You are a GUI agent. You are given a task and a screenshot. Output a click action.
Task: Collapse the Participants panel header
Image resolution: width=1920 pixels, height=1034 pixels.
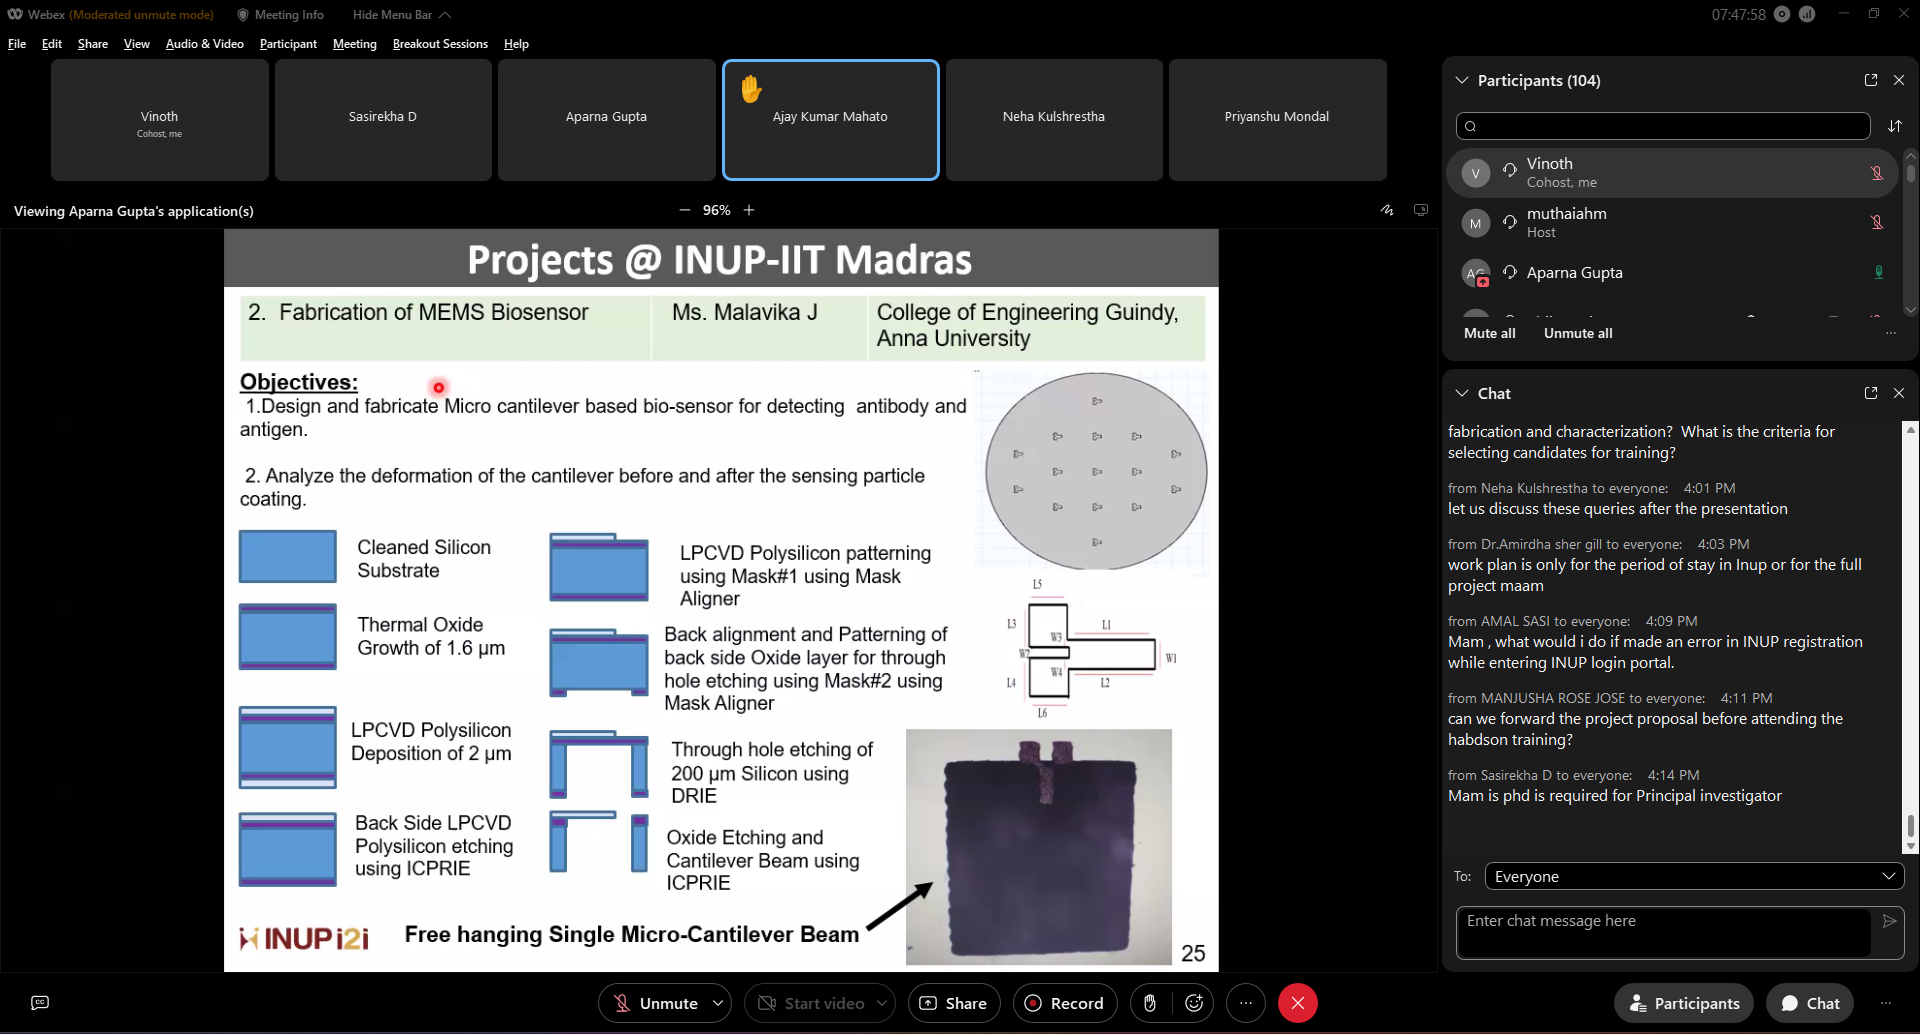pyautogui.click(x=1462, y=80)
